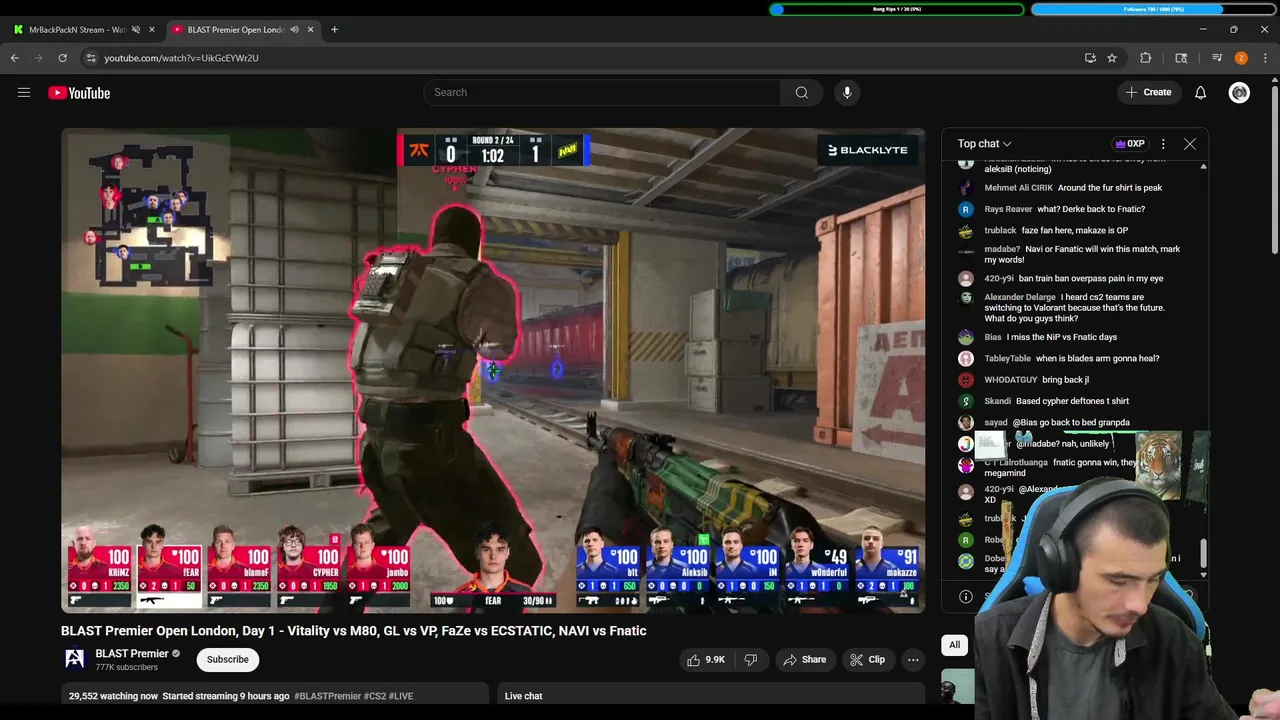Screen dimensions: 1280x720
Task: Expand the Top chat dropdown
Action: tap(984, 144)
